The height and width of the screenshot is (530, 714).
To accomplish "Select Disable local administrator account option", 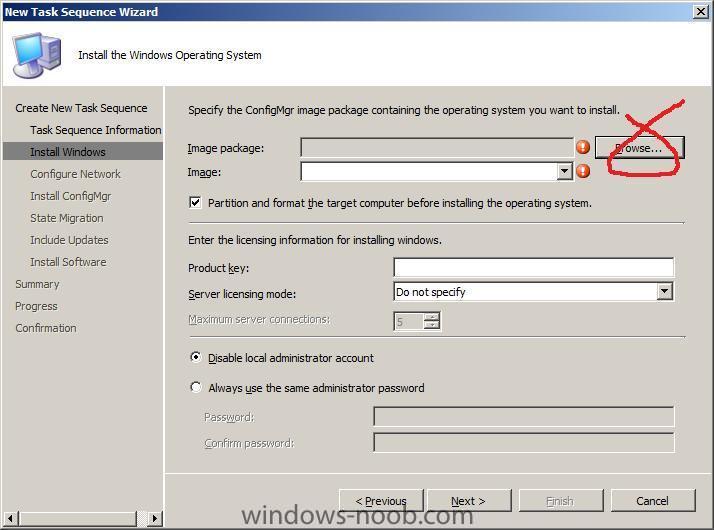I will (196, 357).
